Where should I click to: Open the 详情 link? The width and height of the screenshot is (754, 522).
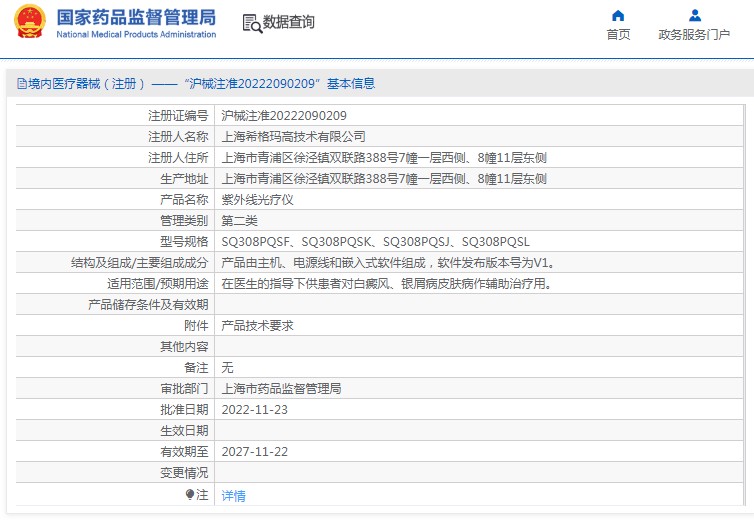233,495
